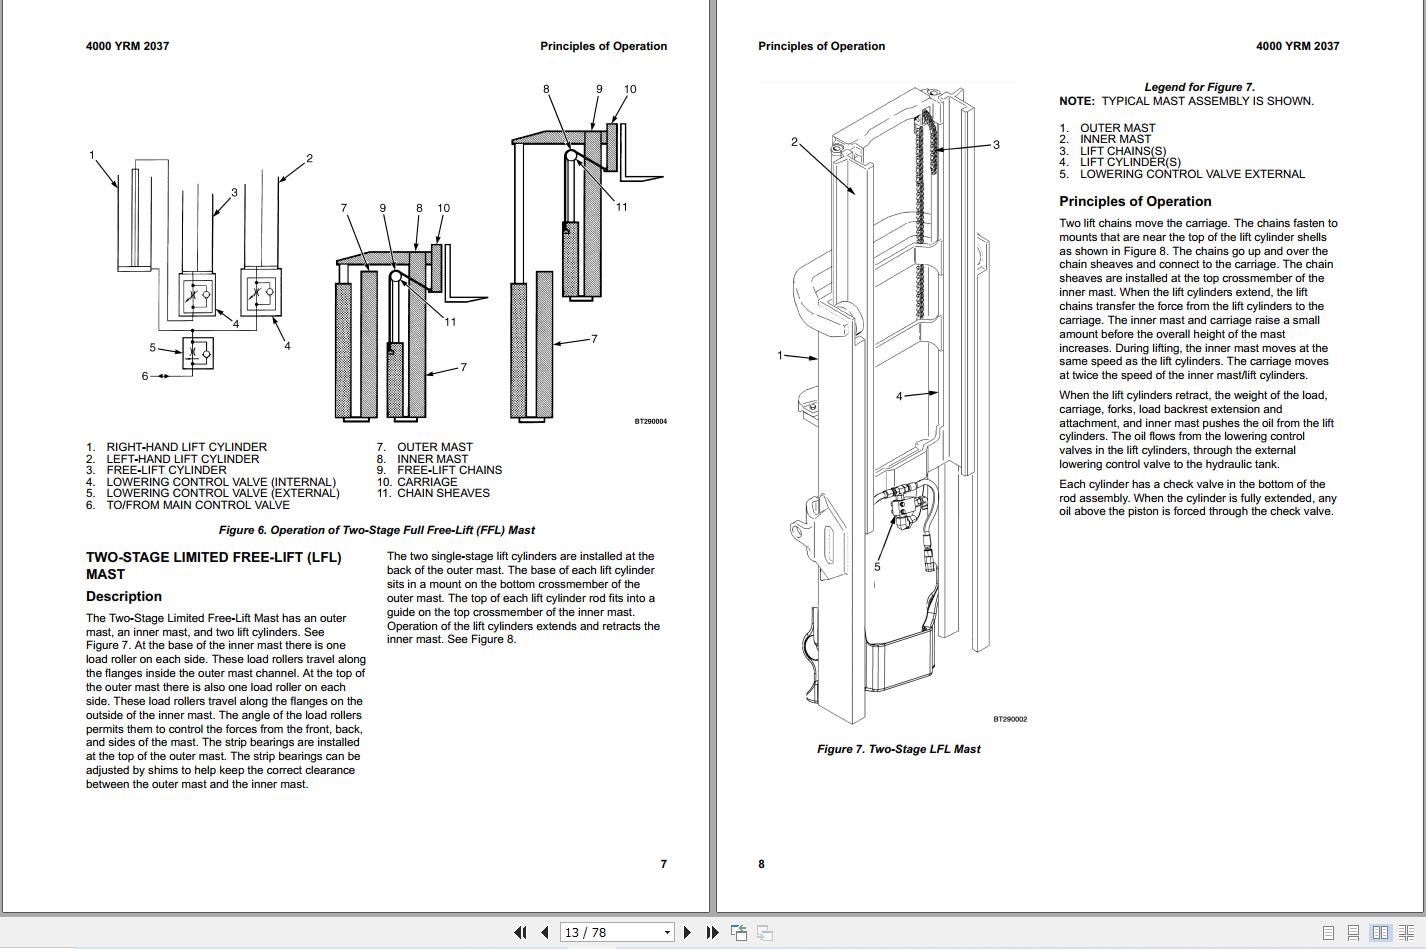Screen dimensions: 1426x949
Task: Go to the previous page
Action: pos(544,932)
